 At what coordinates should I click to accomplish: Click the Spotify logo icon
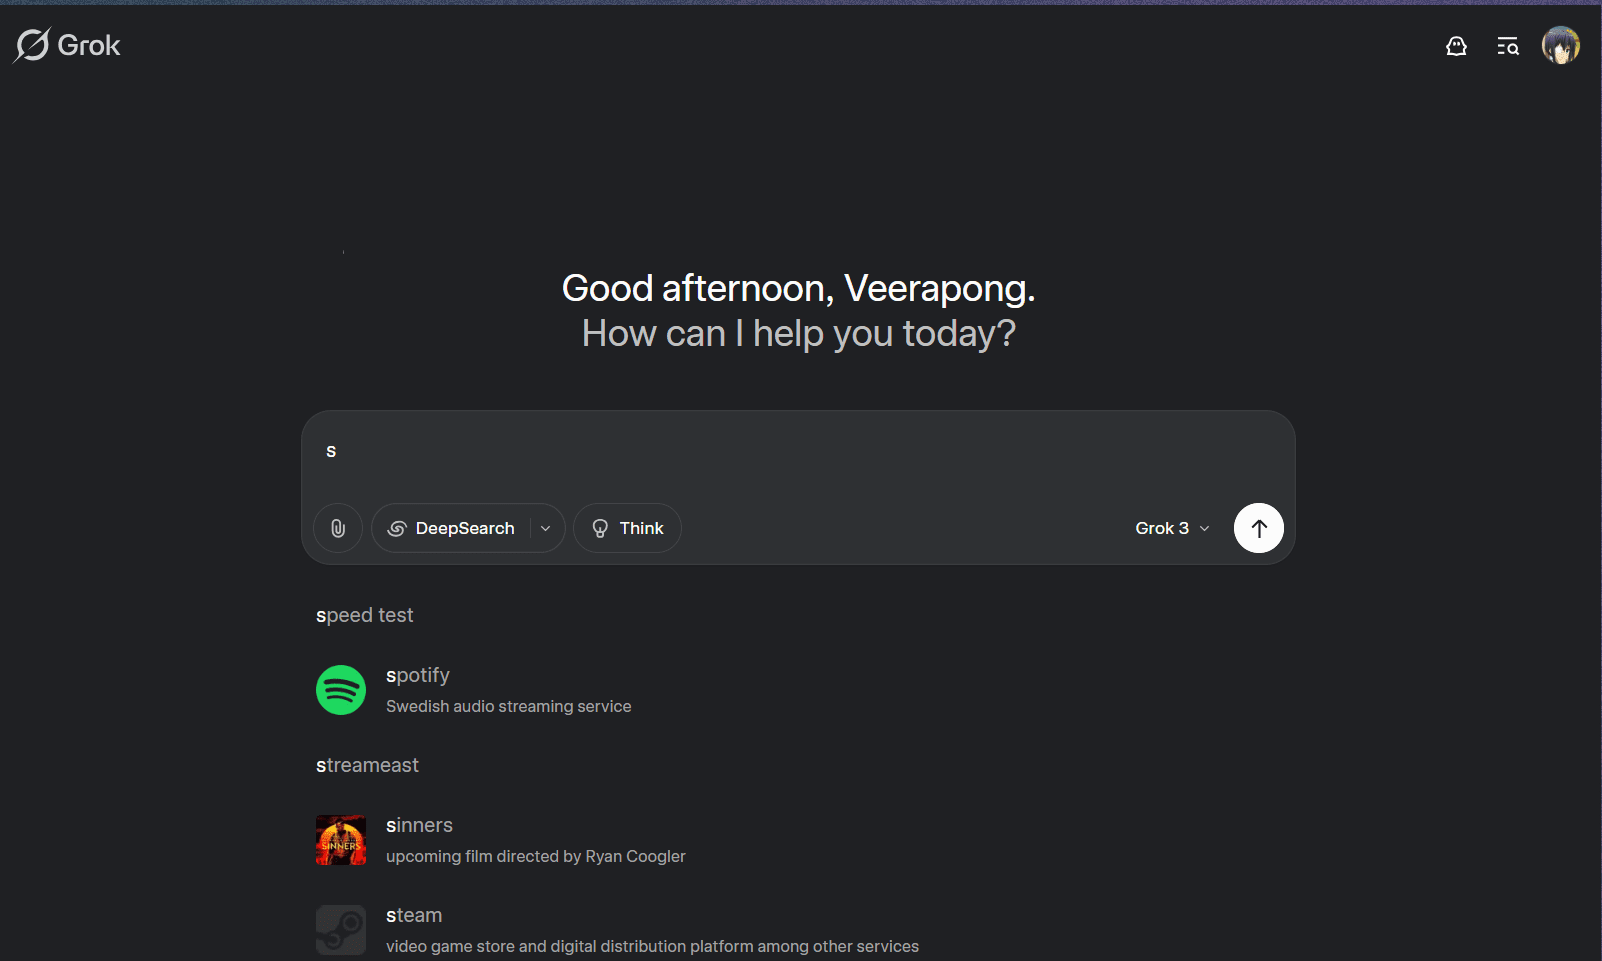click(x=341, y=690)
